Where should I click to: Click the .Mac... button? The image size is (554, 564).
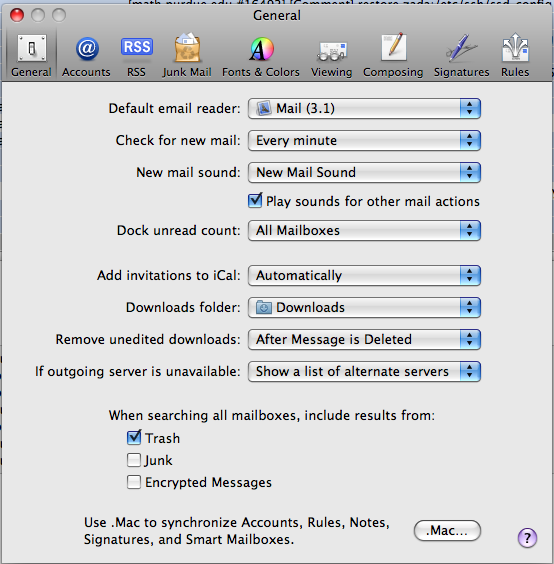[447, 531]
